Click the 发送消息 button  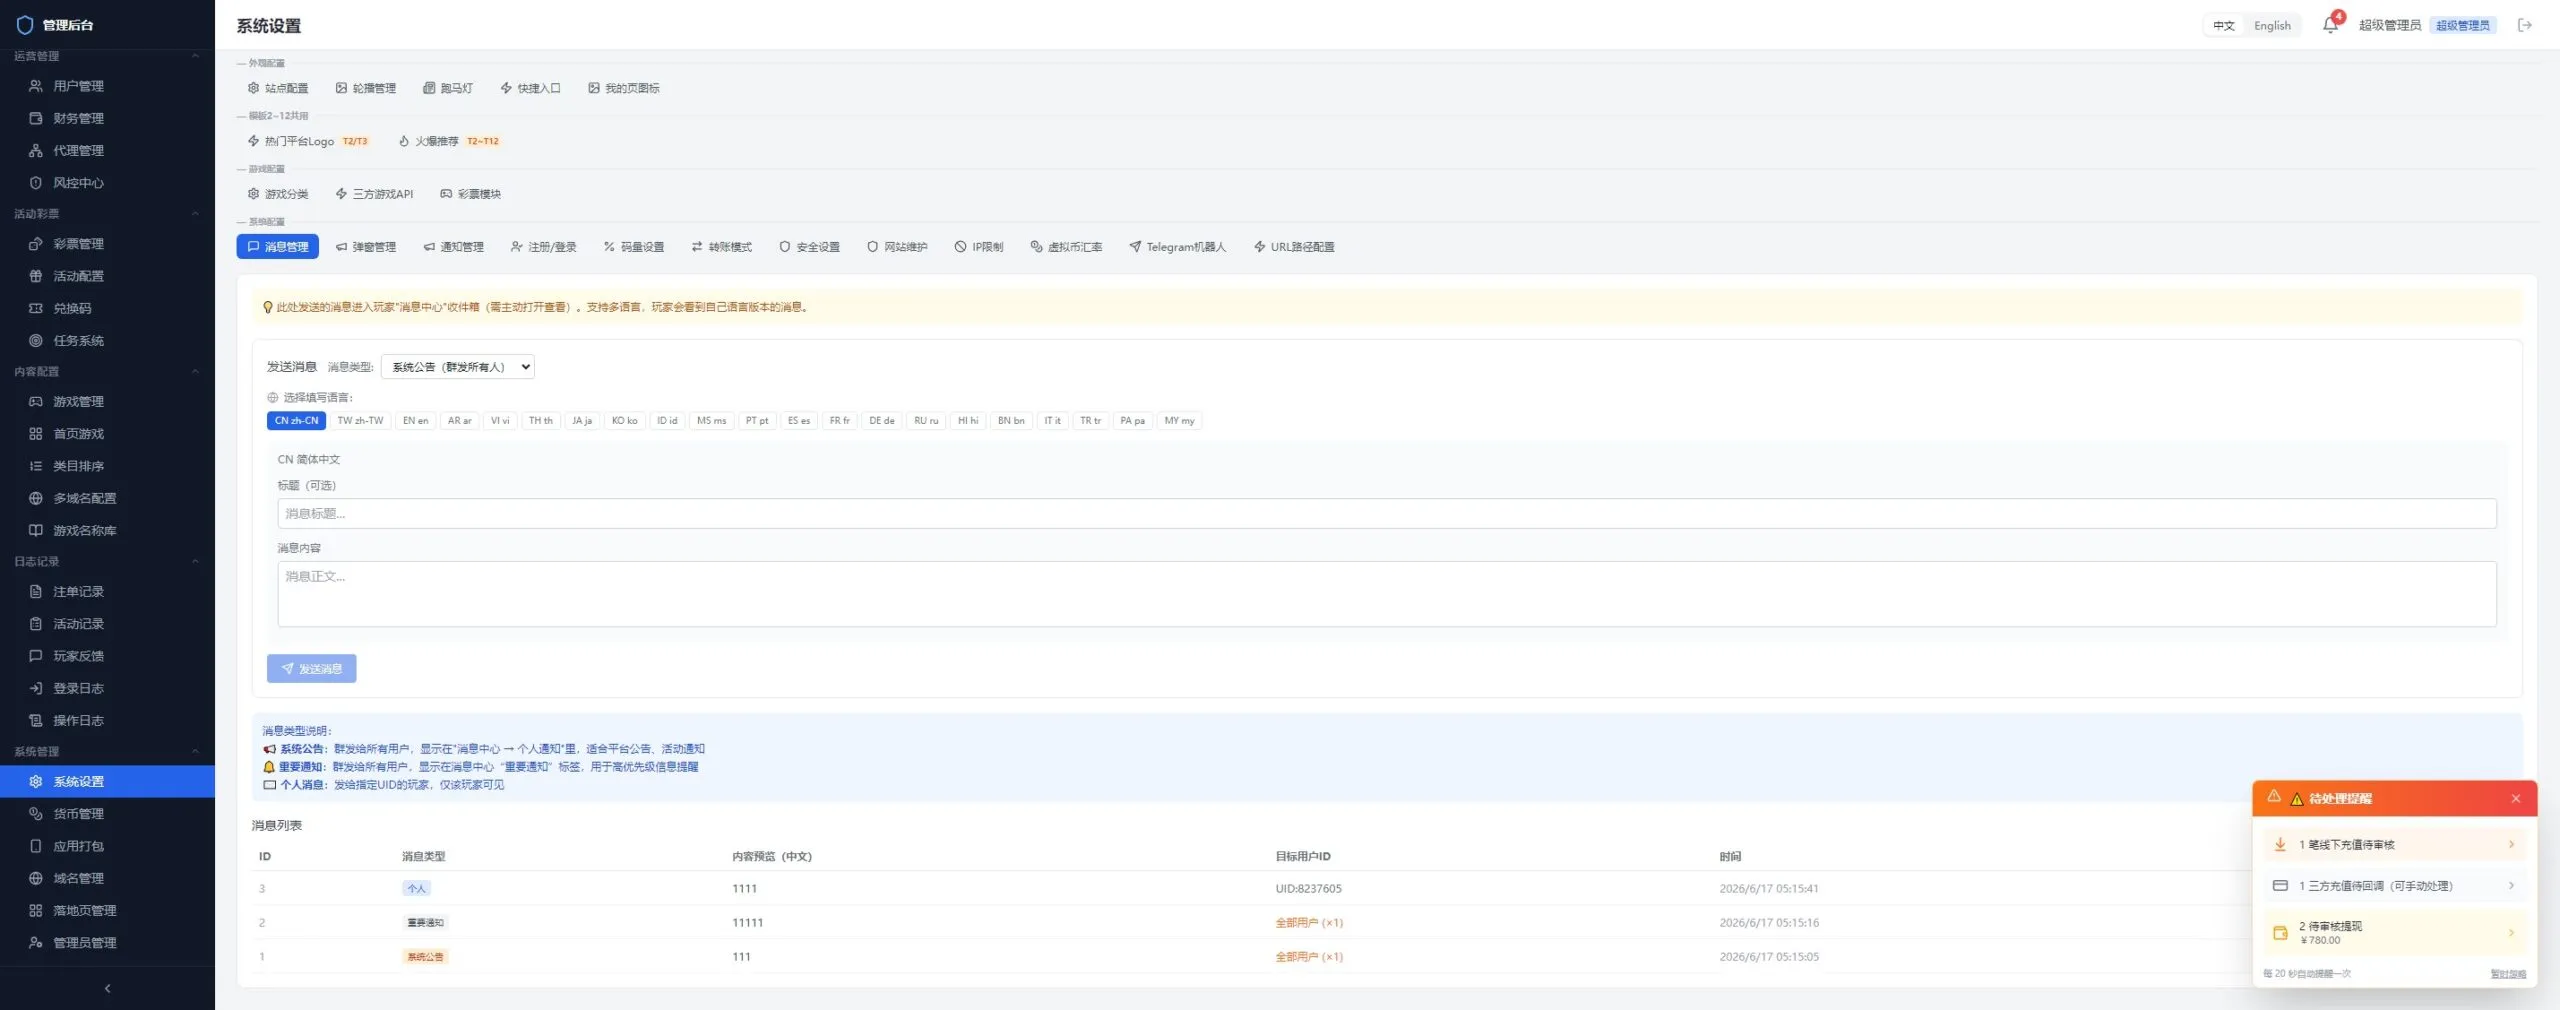(311, 669)
